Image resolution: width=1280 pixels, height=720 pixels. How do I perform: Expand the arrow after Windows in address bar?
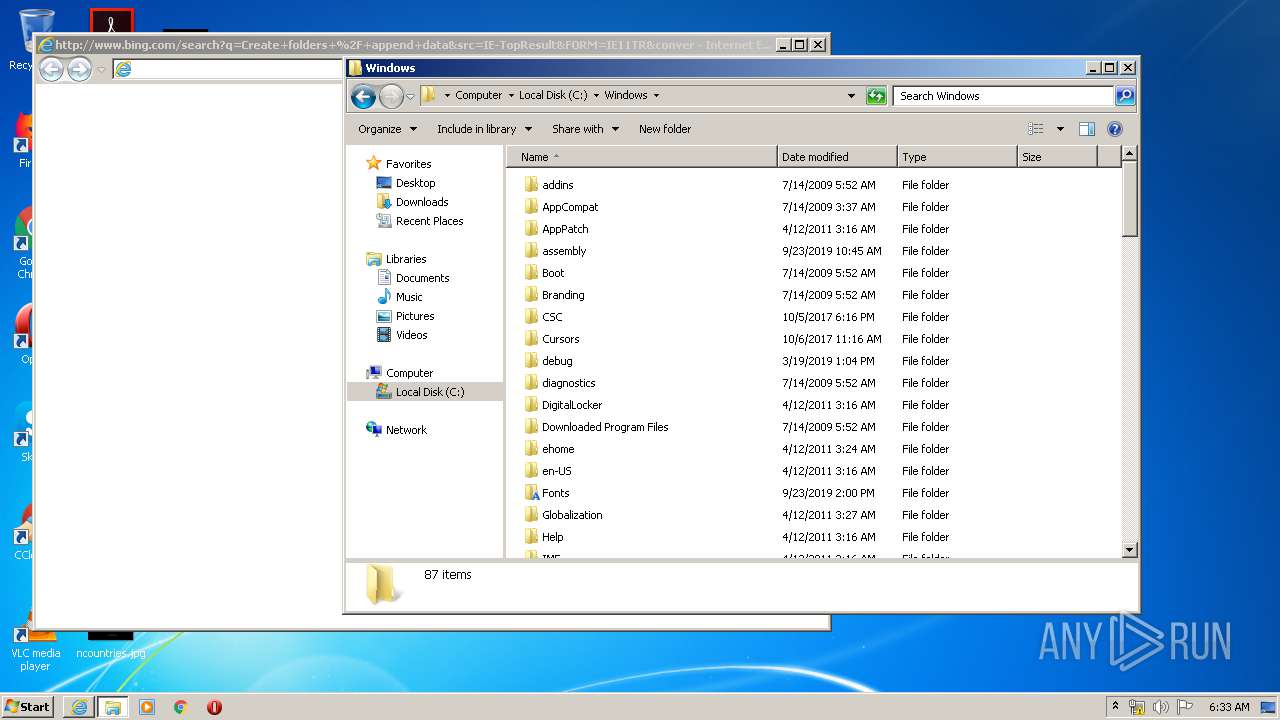pos(656,96)
